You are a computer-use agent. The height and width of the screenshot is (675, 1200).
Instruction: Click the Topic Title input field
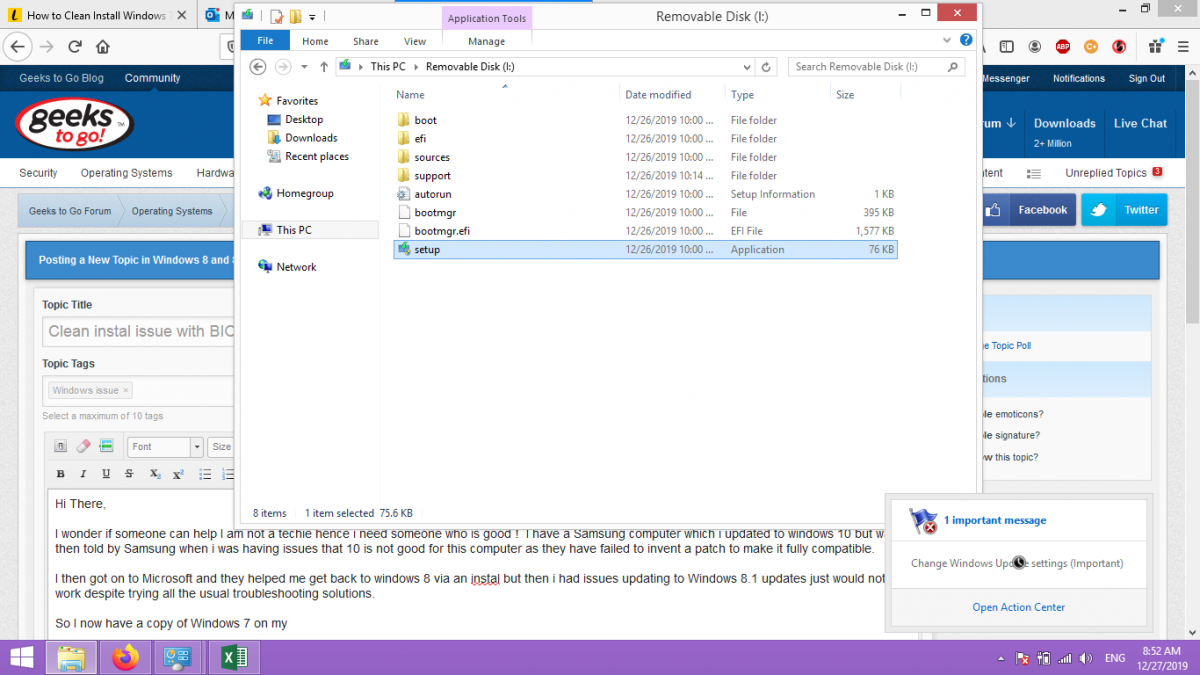click(138, 331)
